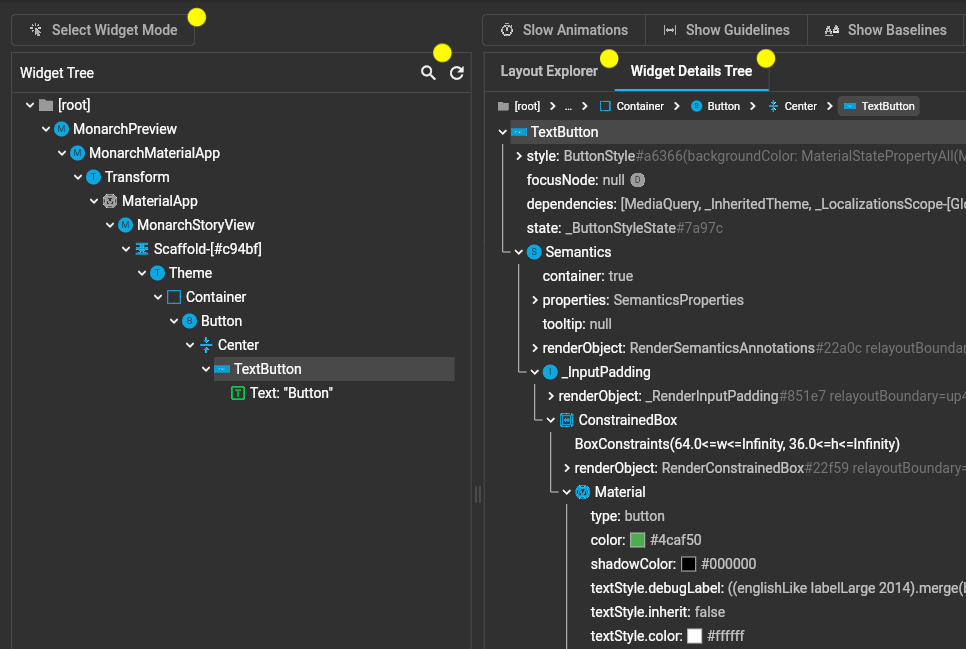Enable Show Guidelines
The height and width of the screenshot is (649, 966).
pyautogui.click(x=726, y=30)
